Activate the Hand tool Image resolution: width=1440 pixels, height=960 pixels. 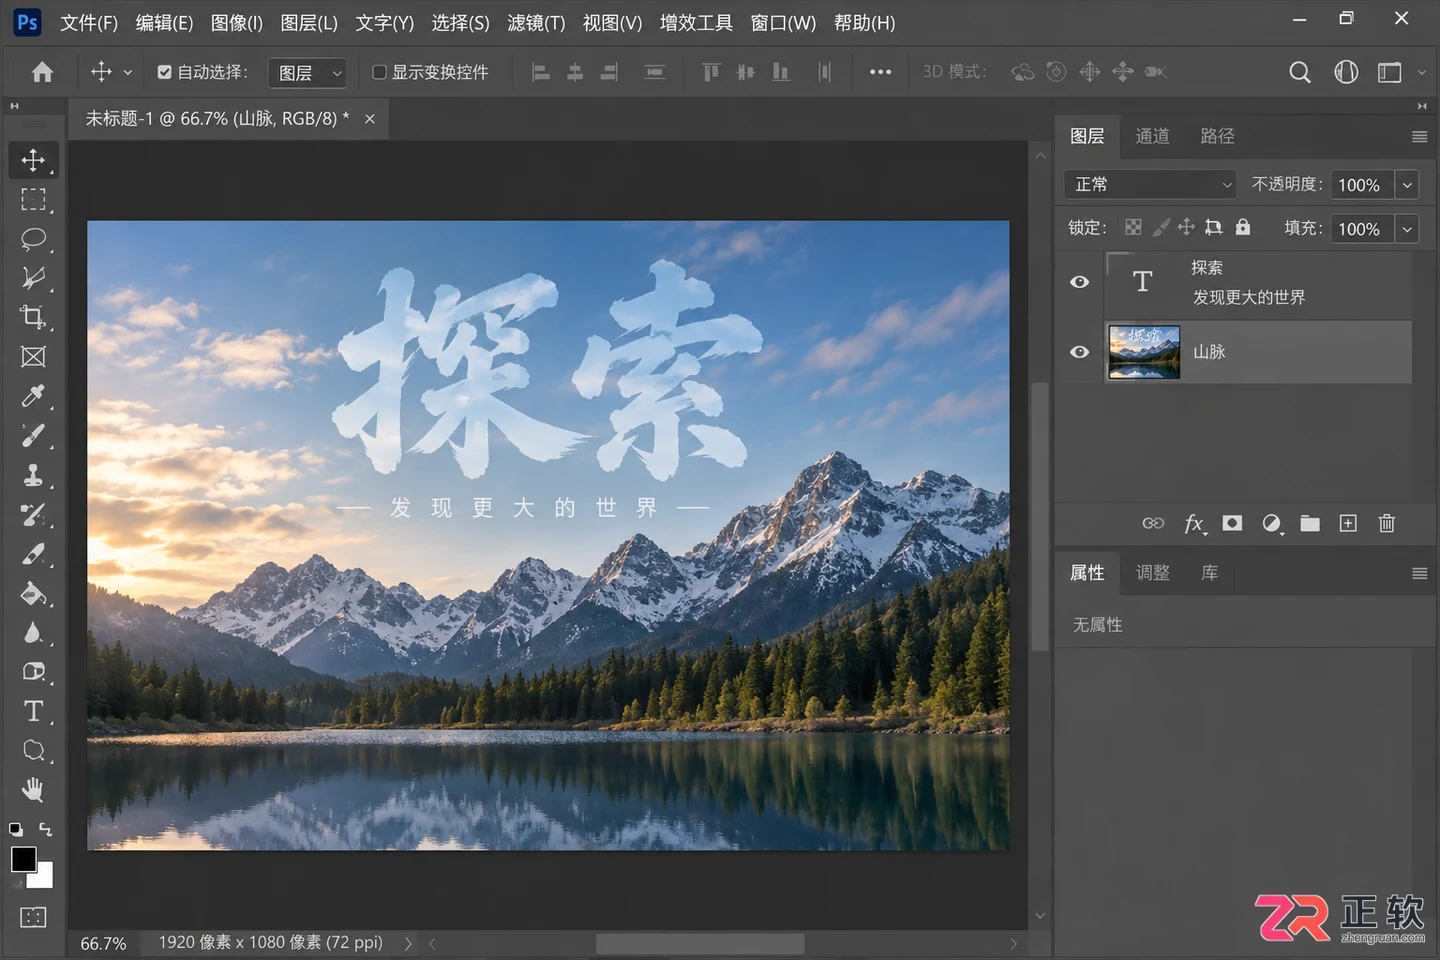tap(33, 790)
